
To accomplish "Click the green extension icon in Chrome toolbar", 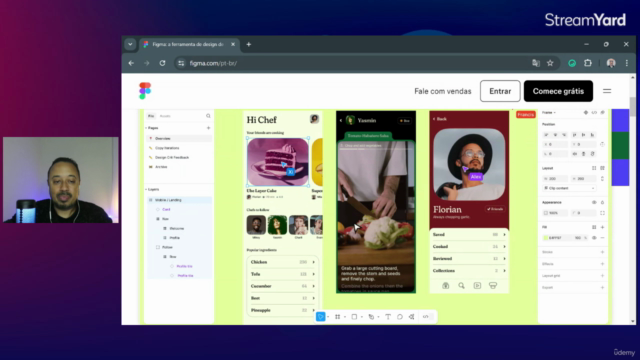I will point(572,63).
